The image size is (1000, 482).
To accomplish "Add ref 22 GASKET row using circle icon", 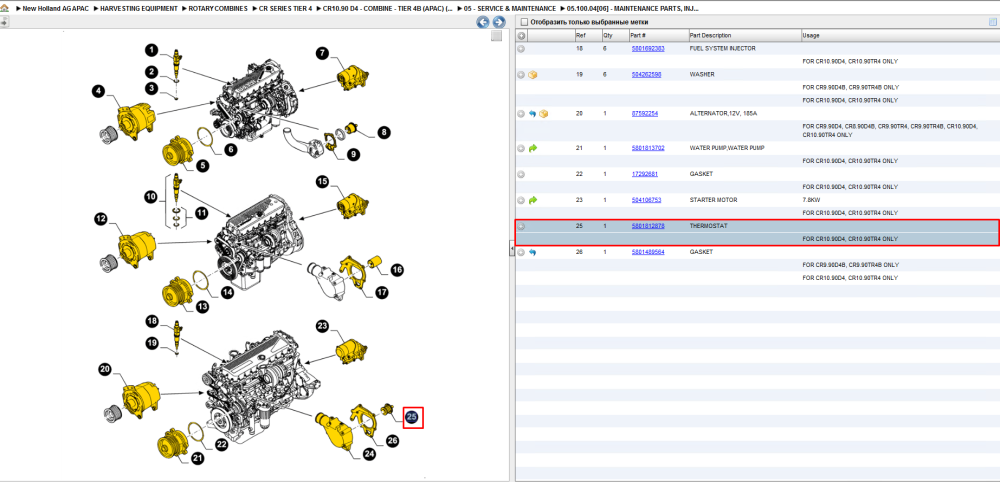I will click(521, 174).
